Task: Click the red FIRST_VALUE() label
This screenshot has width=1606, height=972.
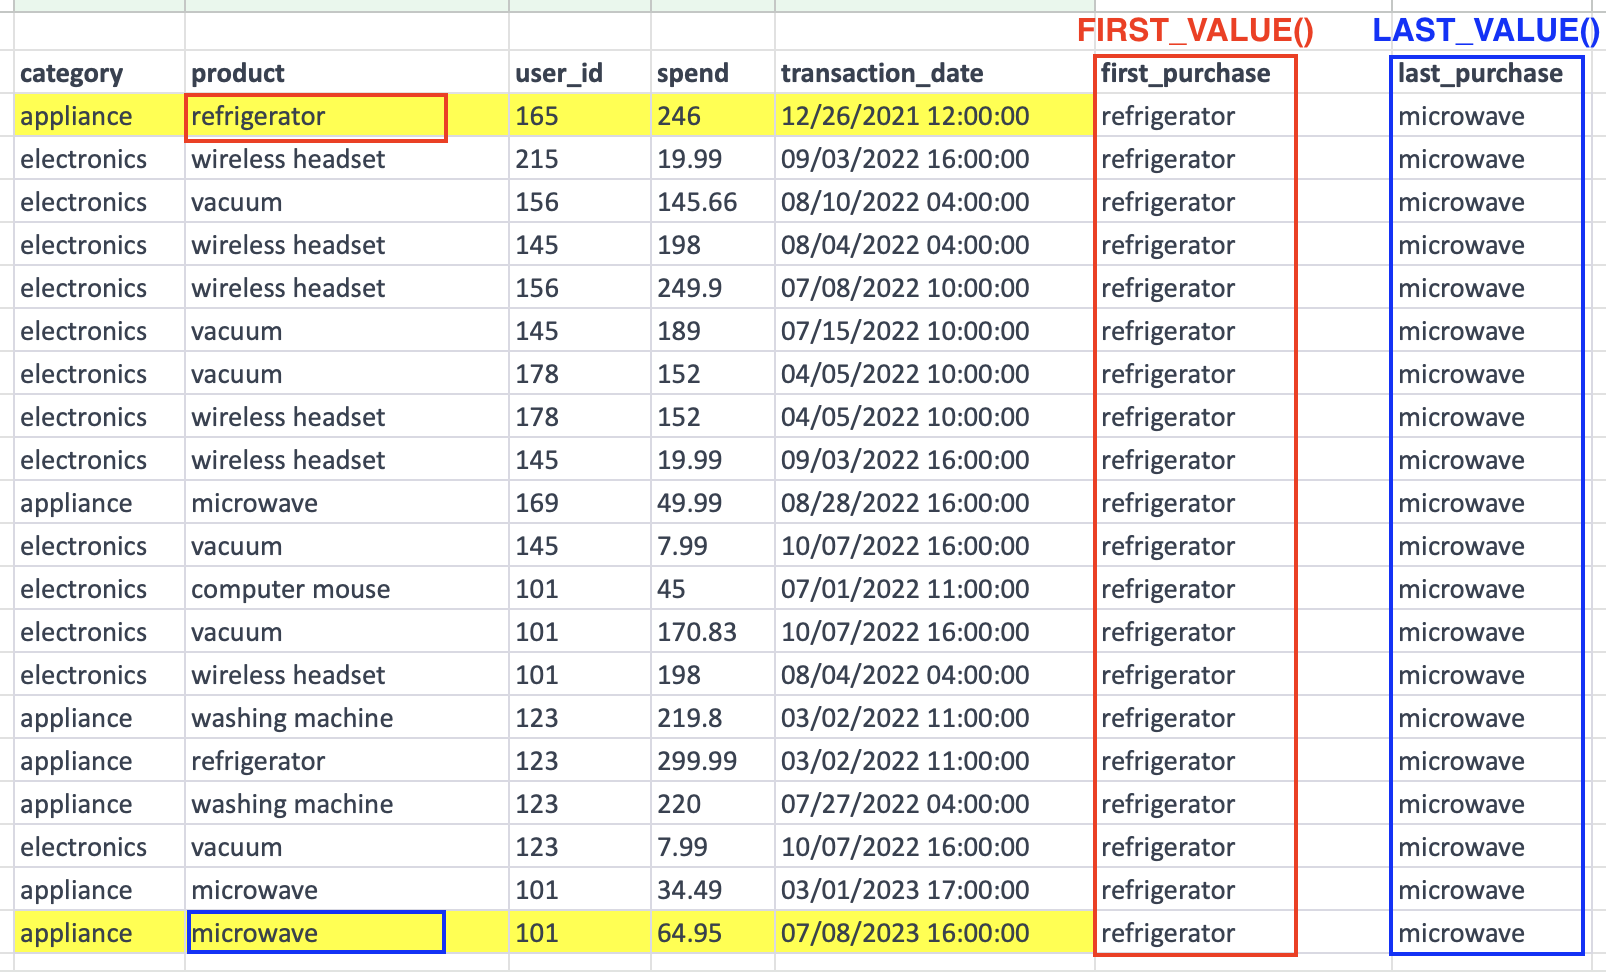Action: 1195,30
